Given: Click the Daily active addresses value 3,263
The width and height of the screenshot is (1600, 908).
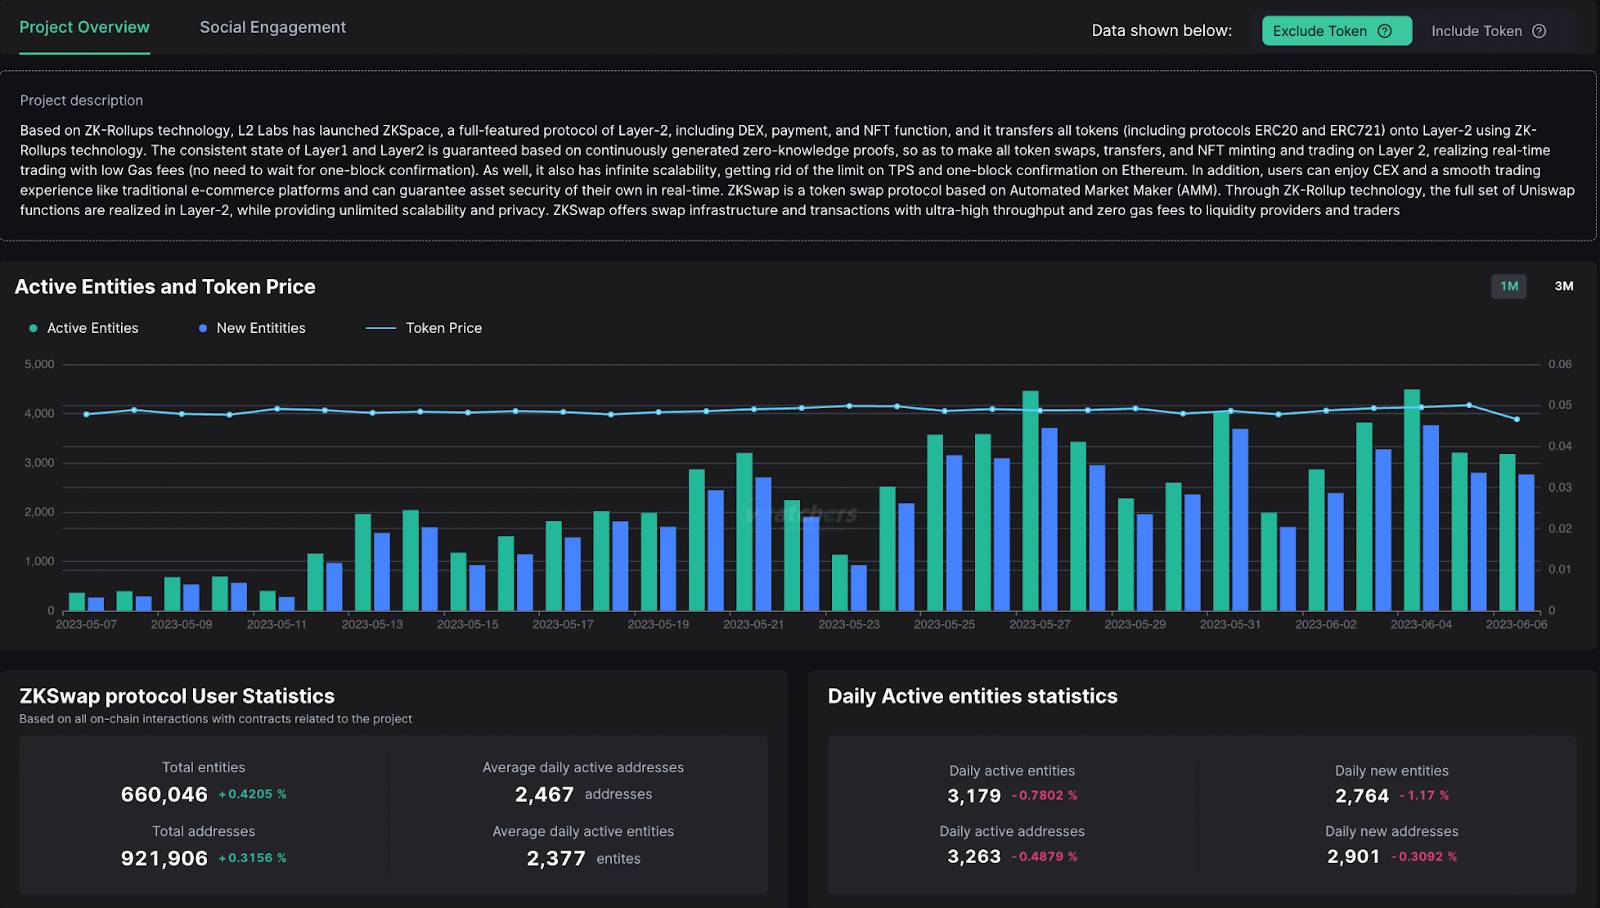Looking at the screenshot, I should tap(974, 857).
